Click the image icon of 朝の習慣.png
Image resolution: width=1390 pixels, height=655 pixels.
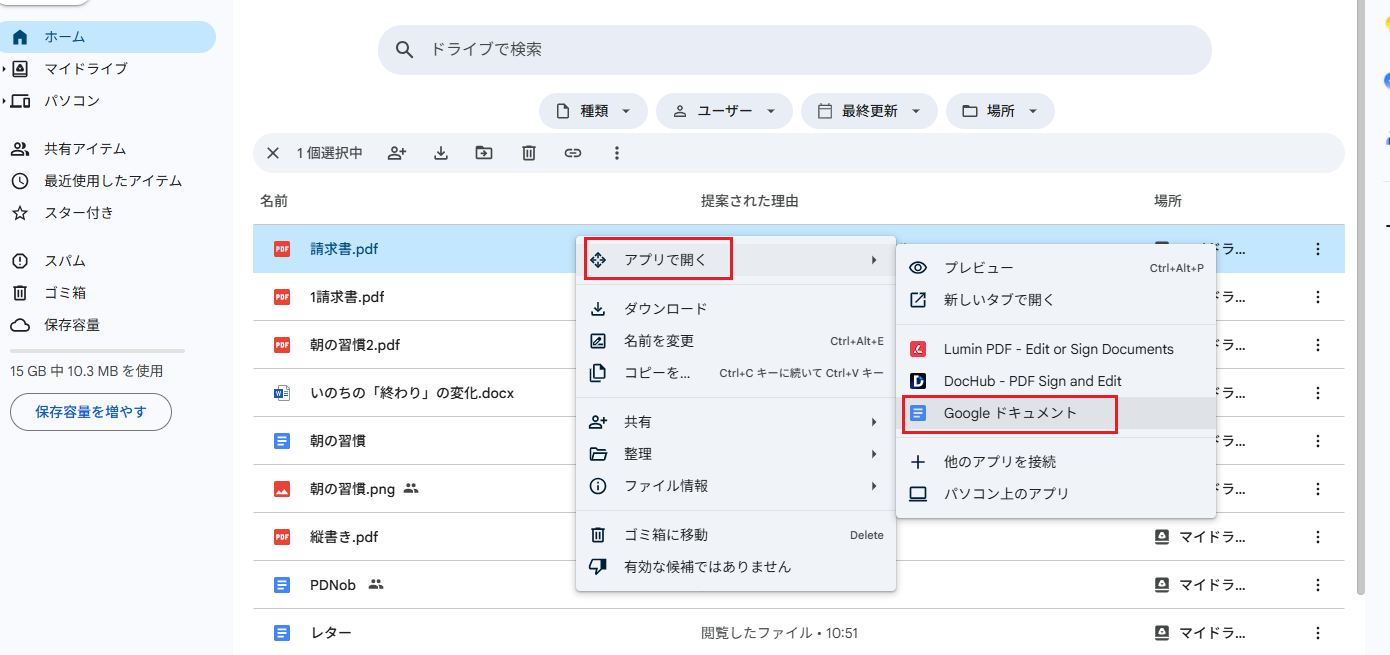coord(282,489)
